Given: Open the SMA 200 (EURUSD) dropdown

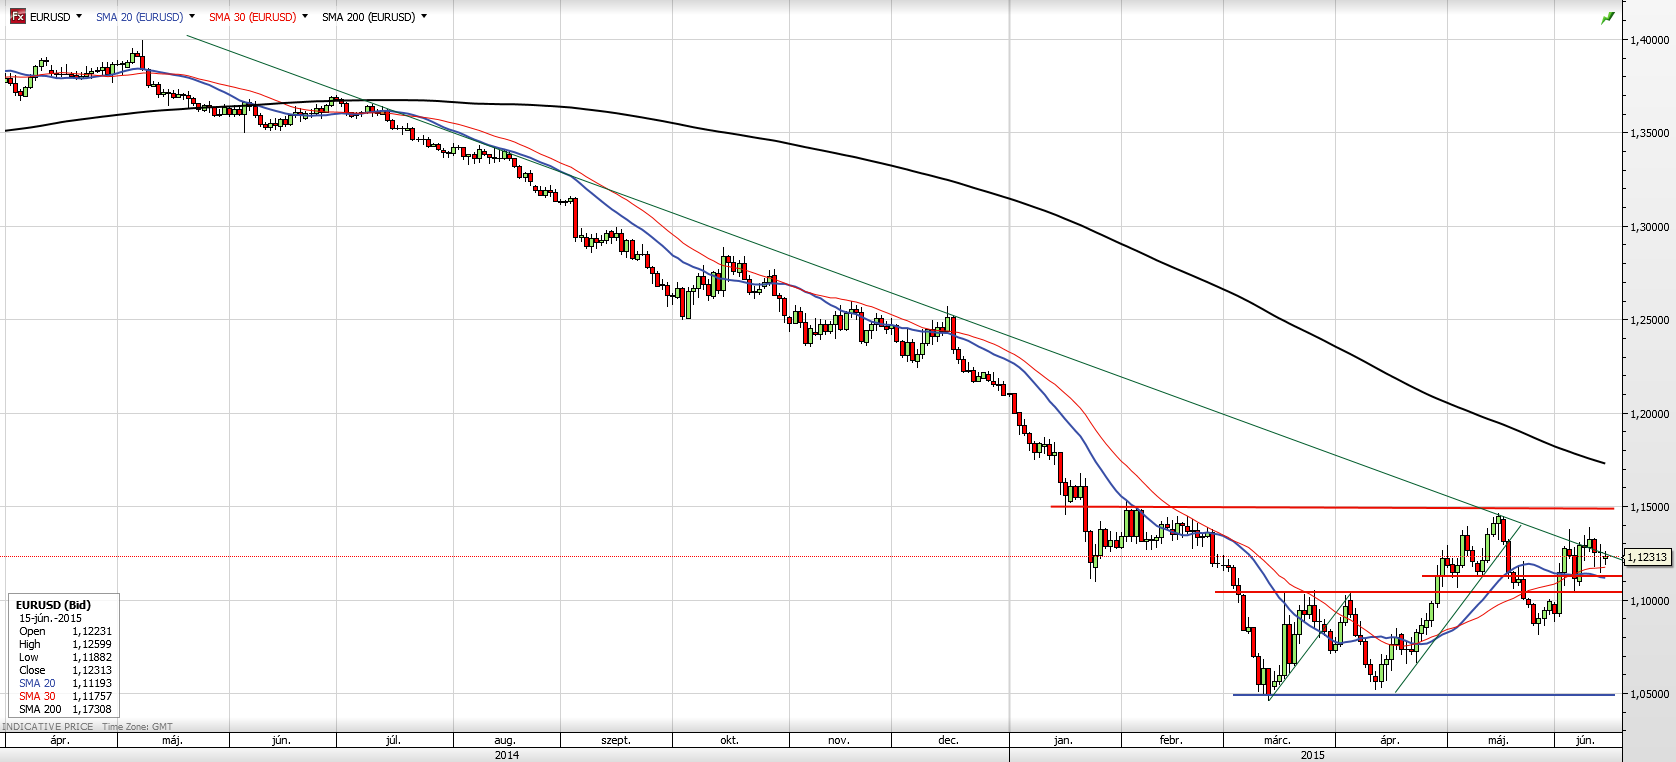Looking at the screenshot, I should click(x=424, y=16).
